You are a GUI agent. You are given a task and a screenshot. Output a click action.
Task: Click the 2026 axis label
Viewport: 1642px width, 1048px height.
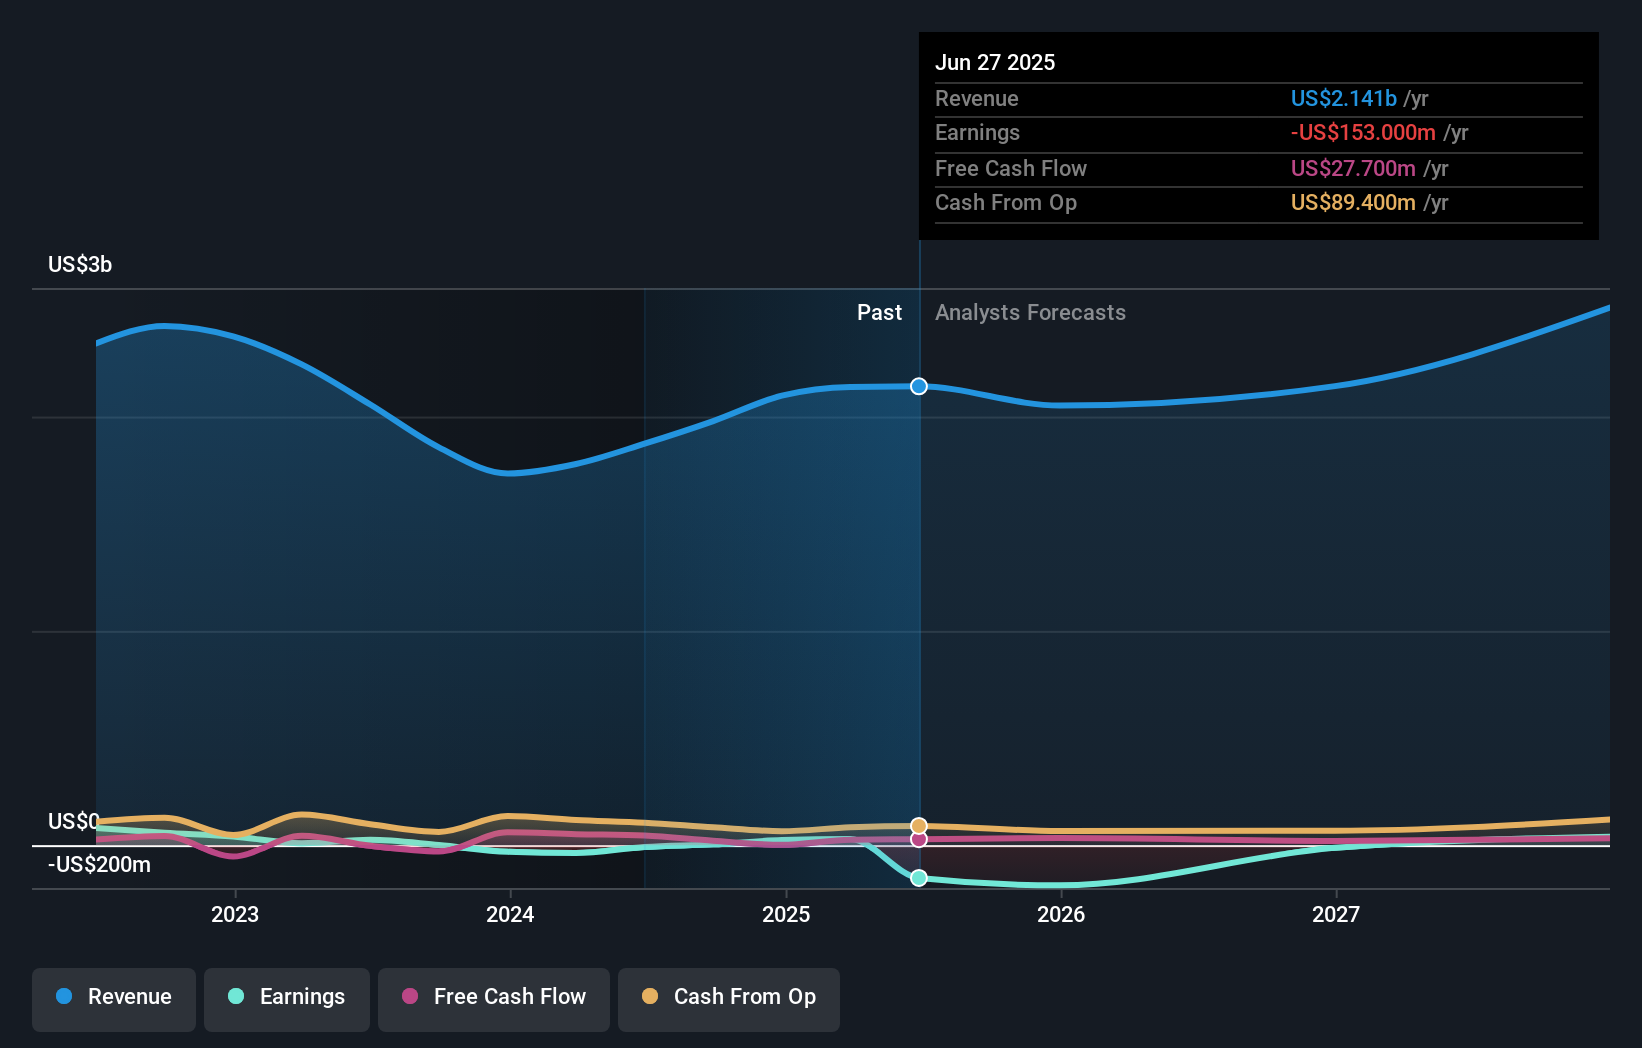pos(1062,914)
